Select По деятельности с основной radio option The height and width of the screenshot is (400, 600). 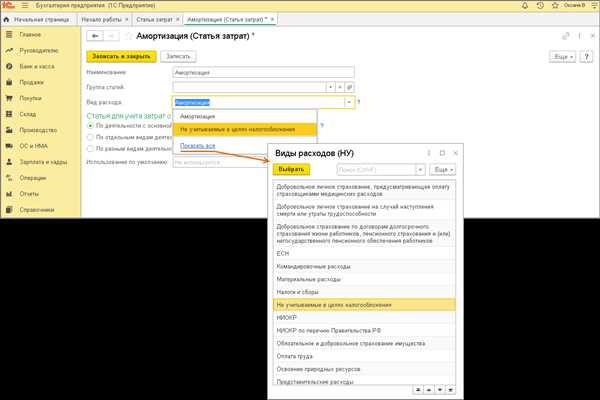click(x=90, y=126)
